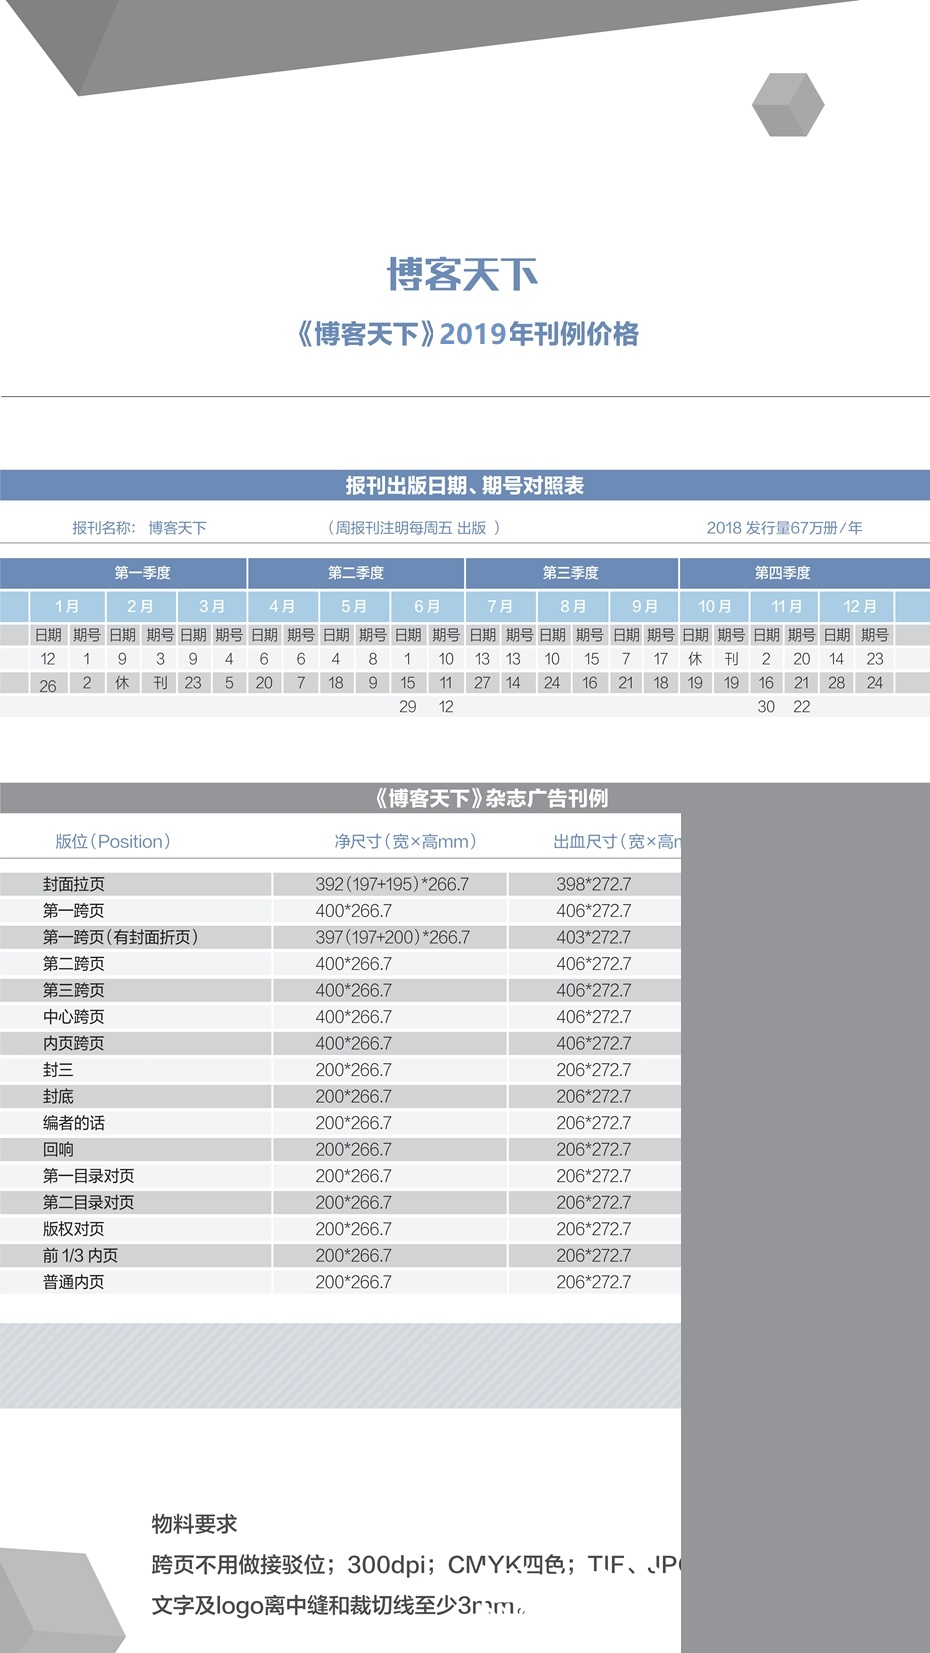Screen dimensions: 930x1653
Task: Select the 封底 row label
Action: (58, 1097)
